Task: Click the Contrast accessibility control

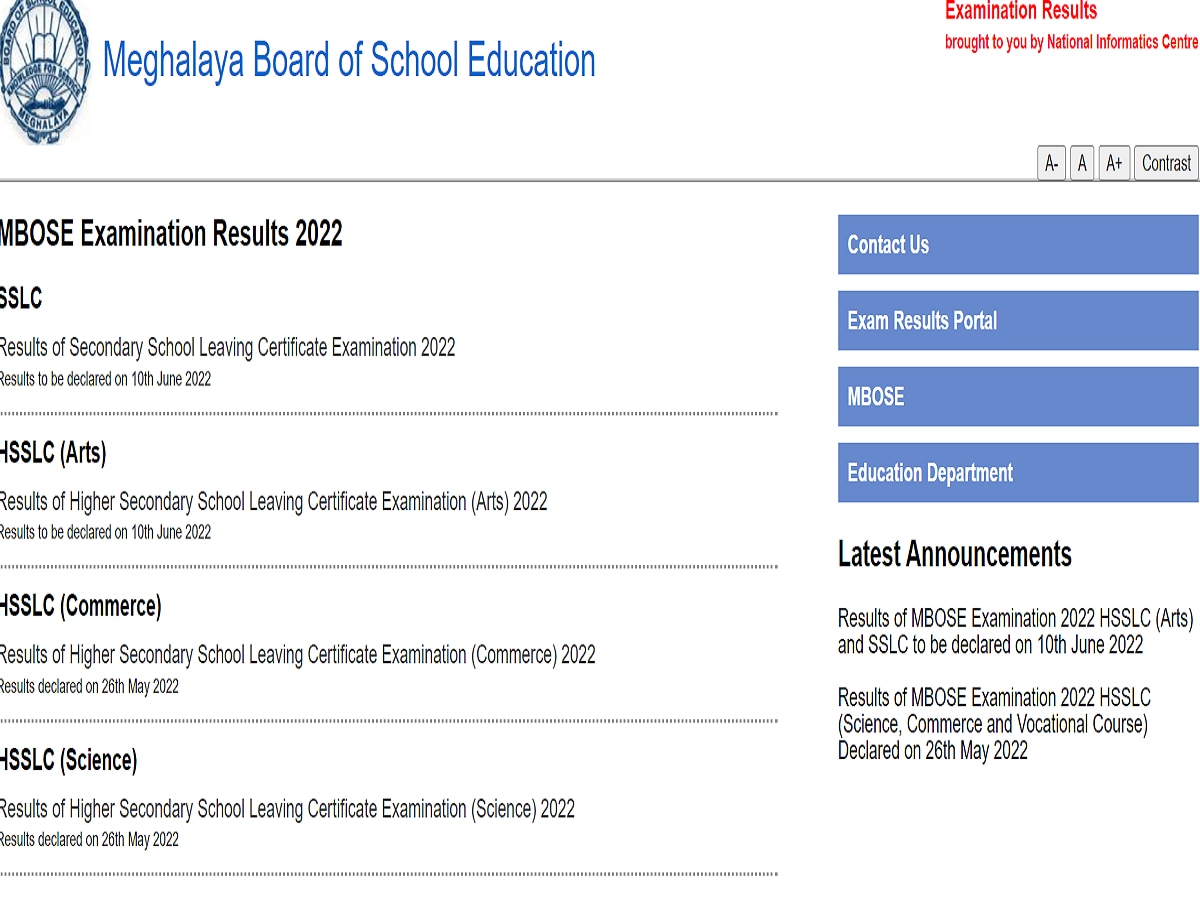Action: click(1165, 163)
